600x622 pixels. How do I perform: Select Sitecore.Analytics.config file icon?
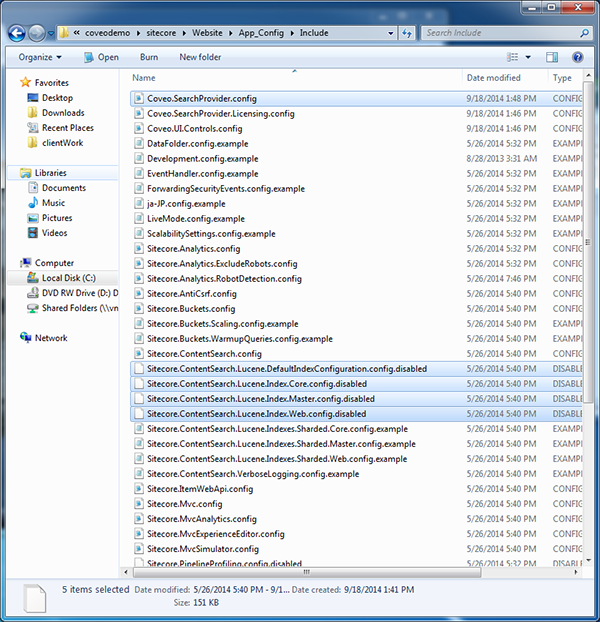pyautogui.click(x=138, y=249)
